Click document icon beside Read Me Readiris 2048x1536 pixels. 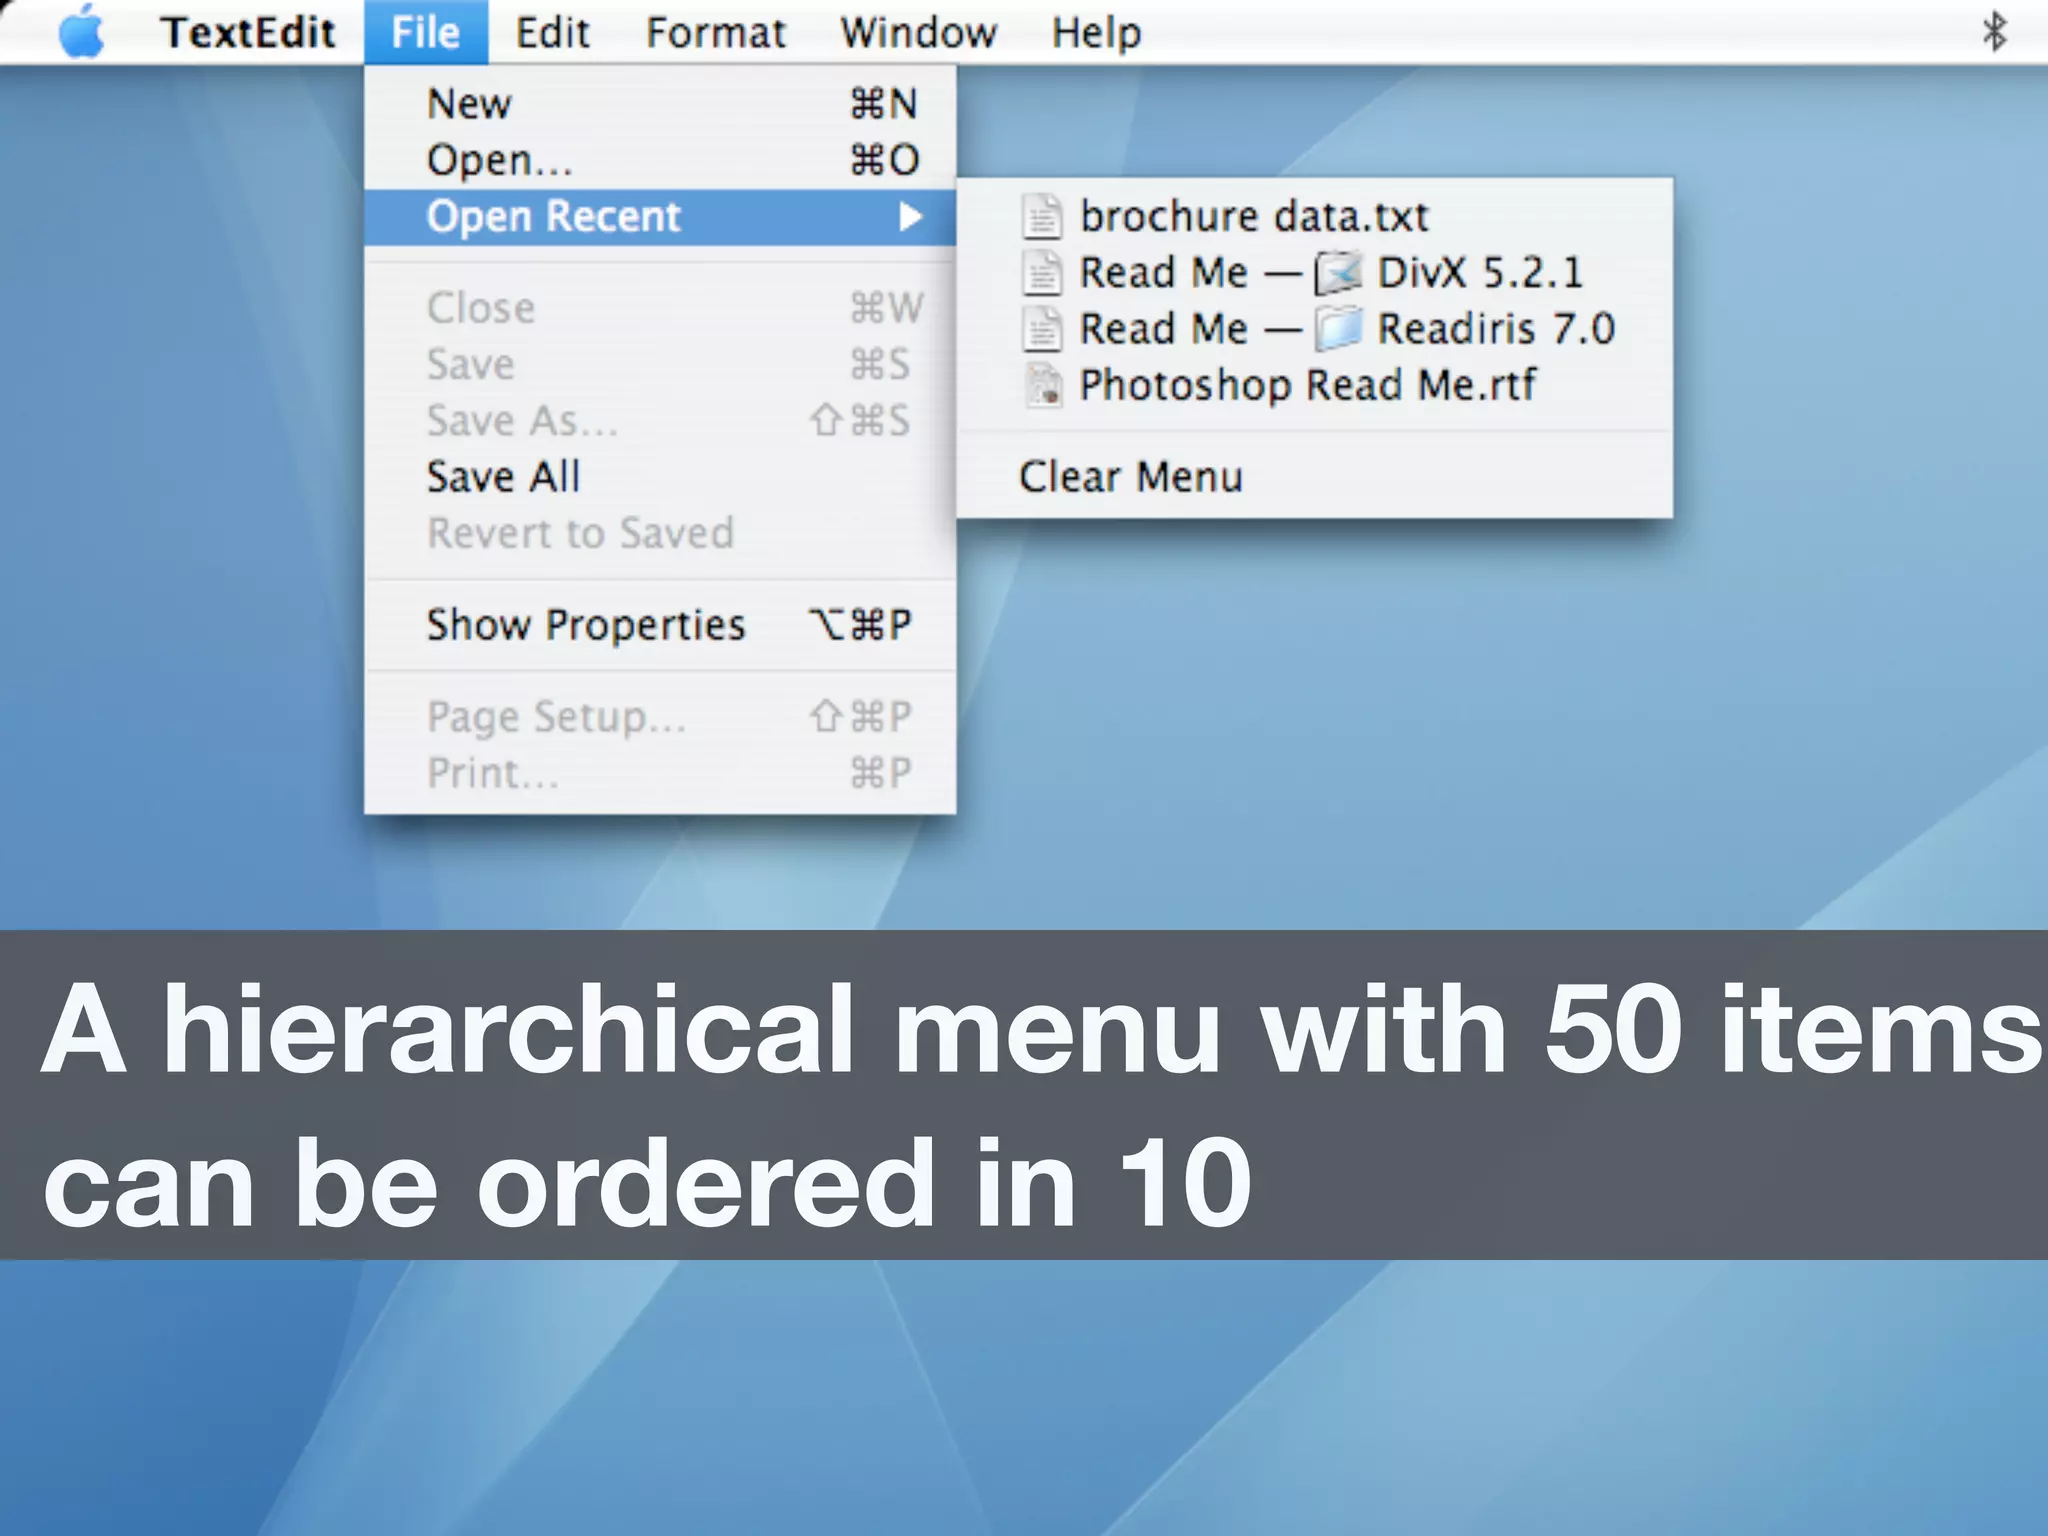tap(1042, 329)
